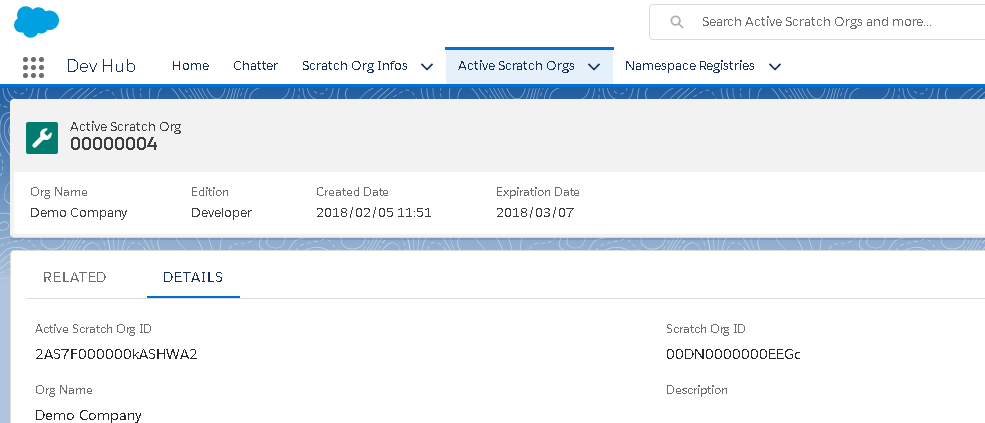This screenshot has height=423, width=985.
Task: Click the Scratch Org ID value 00DN0000000EEGc
Action: (733, 354)
